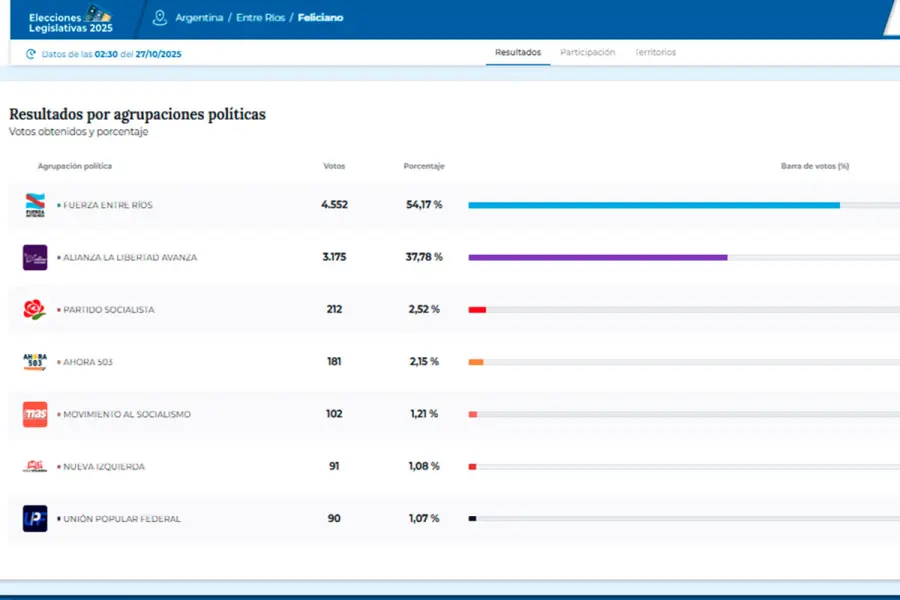Open the Territorios tab
Image resolution: width=900 pixels, height=600 pixels.
[655, 52]
